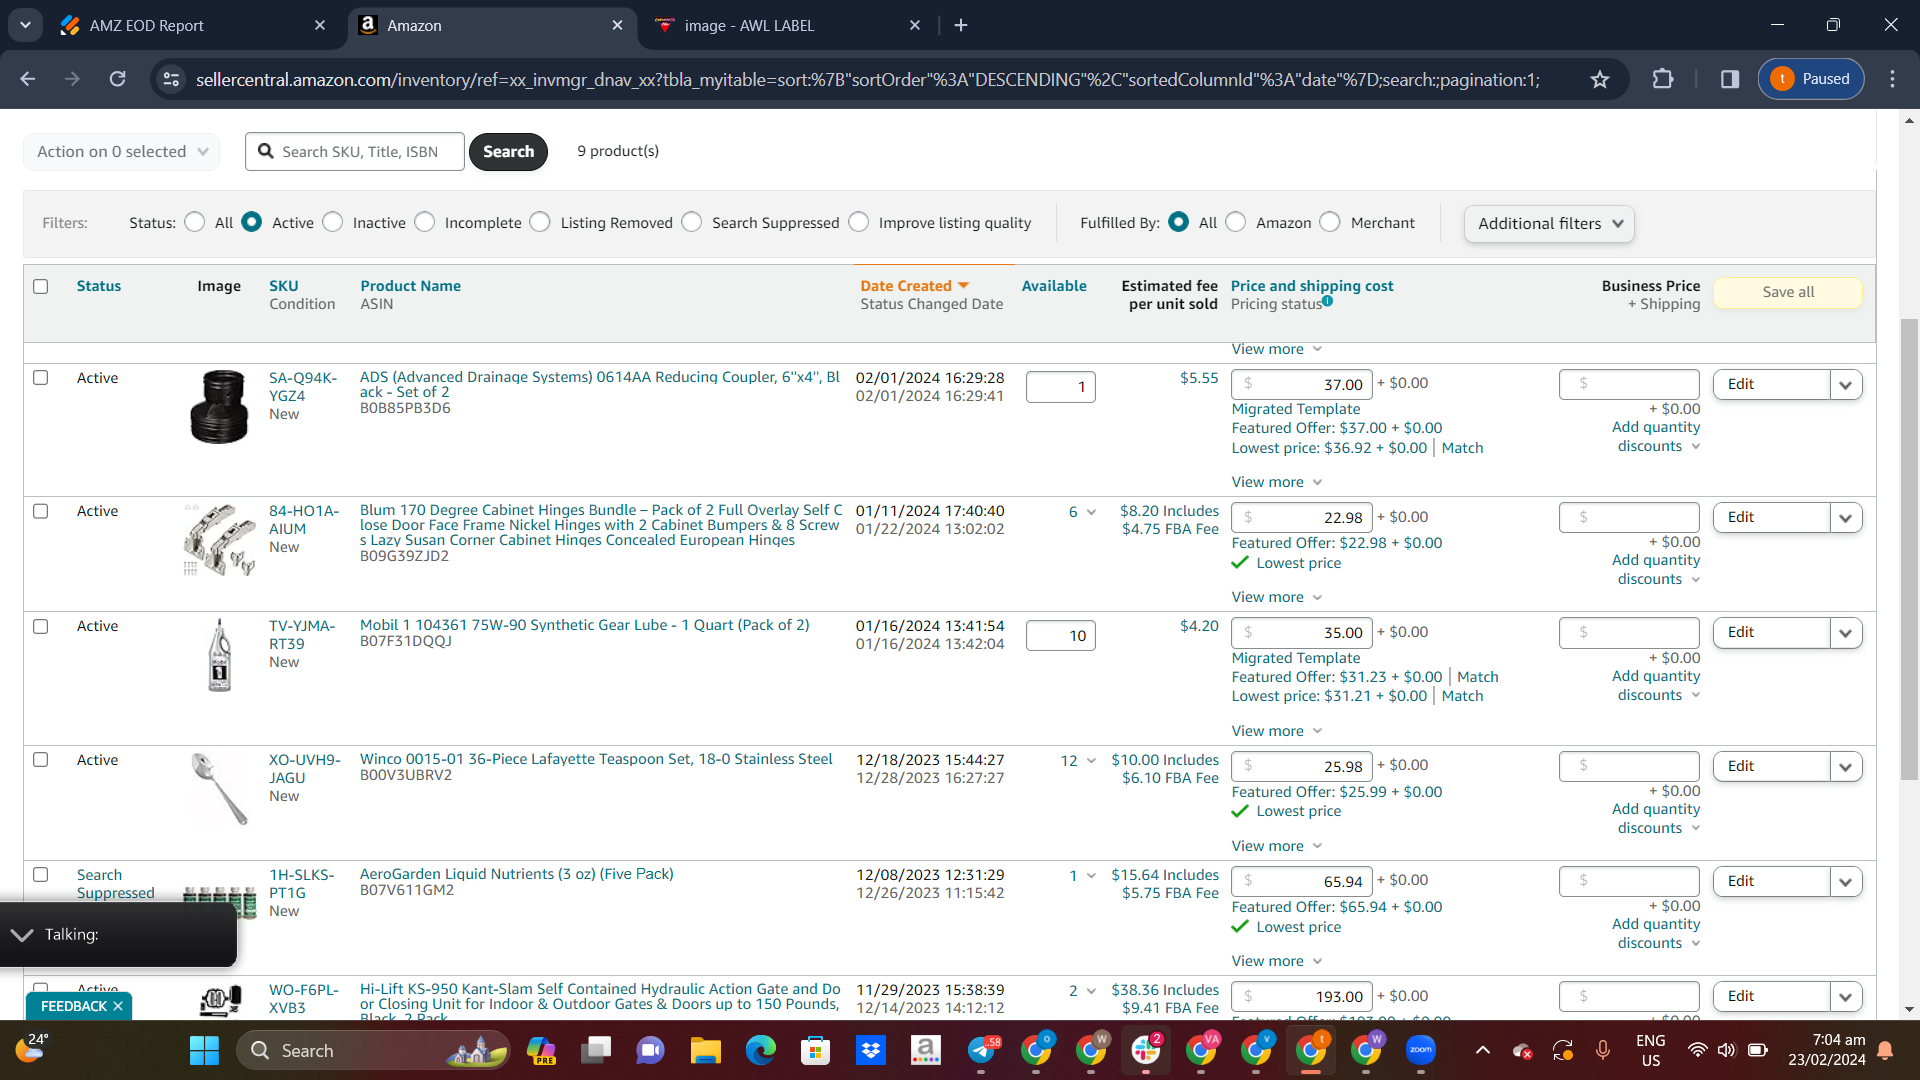Open the Dropbox taskbar icon

[x=870, y=1050]
